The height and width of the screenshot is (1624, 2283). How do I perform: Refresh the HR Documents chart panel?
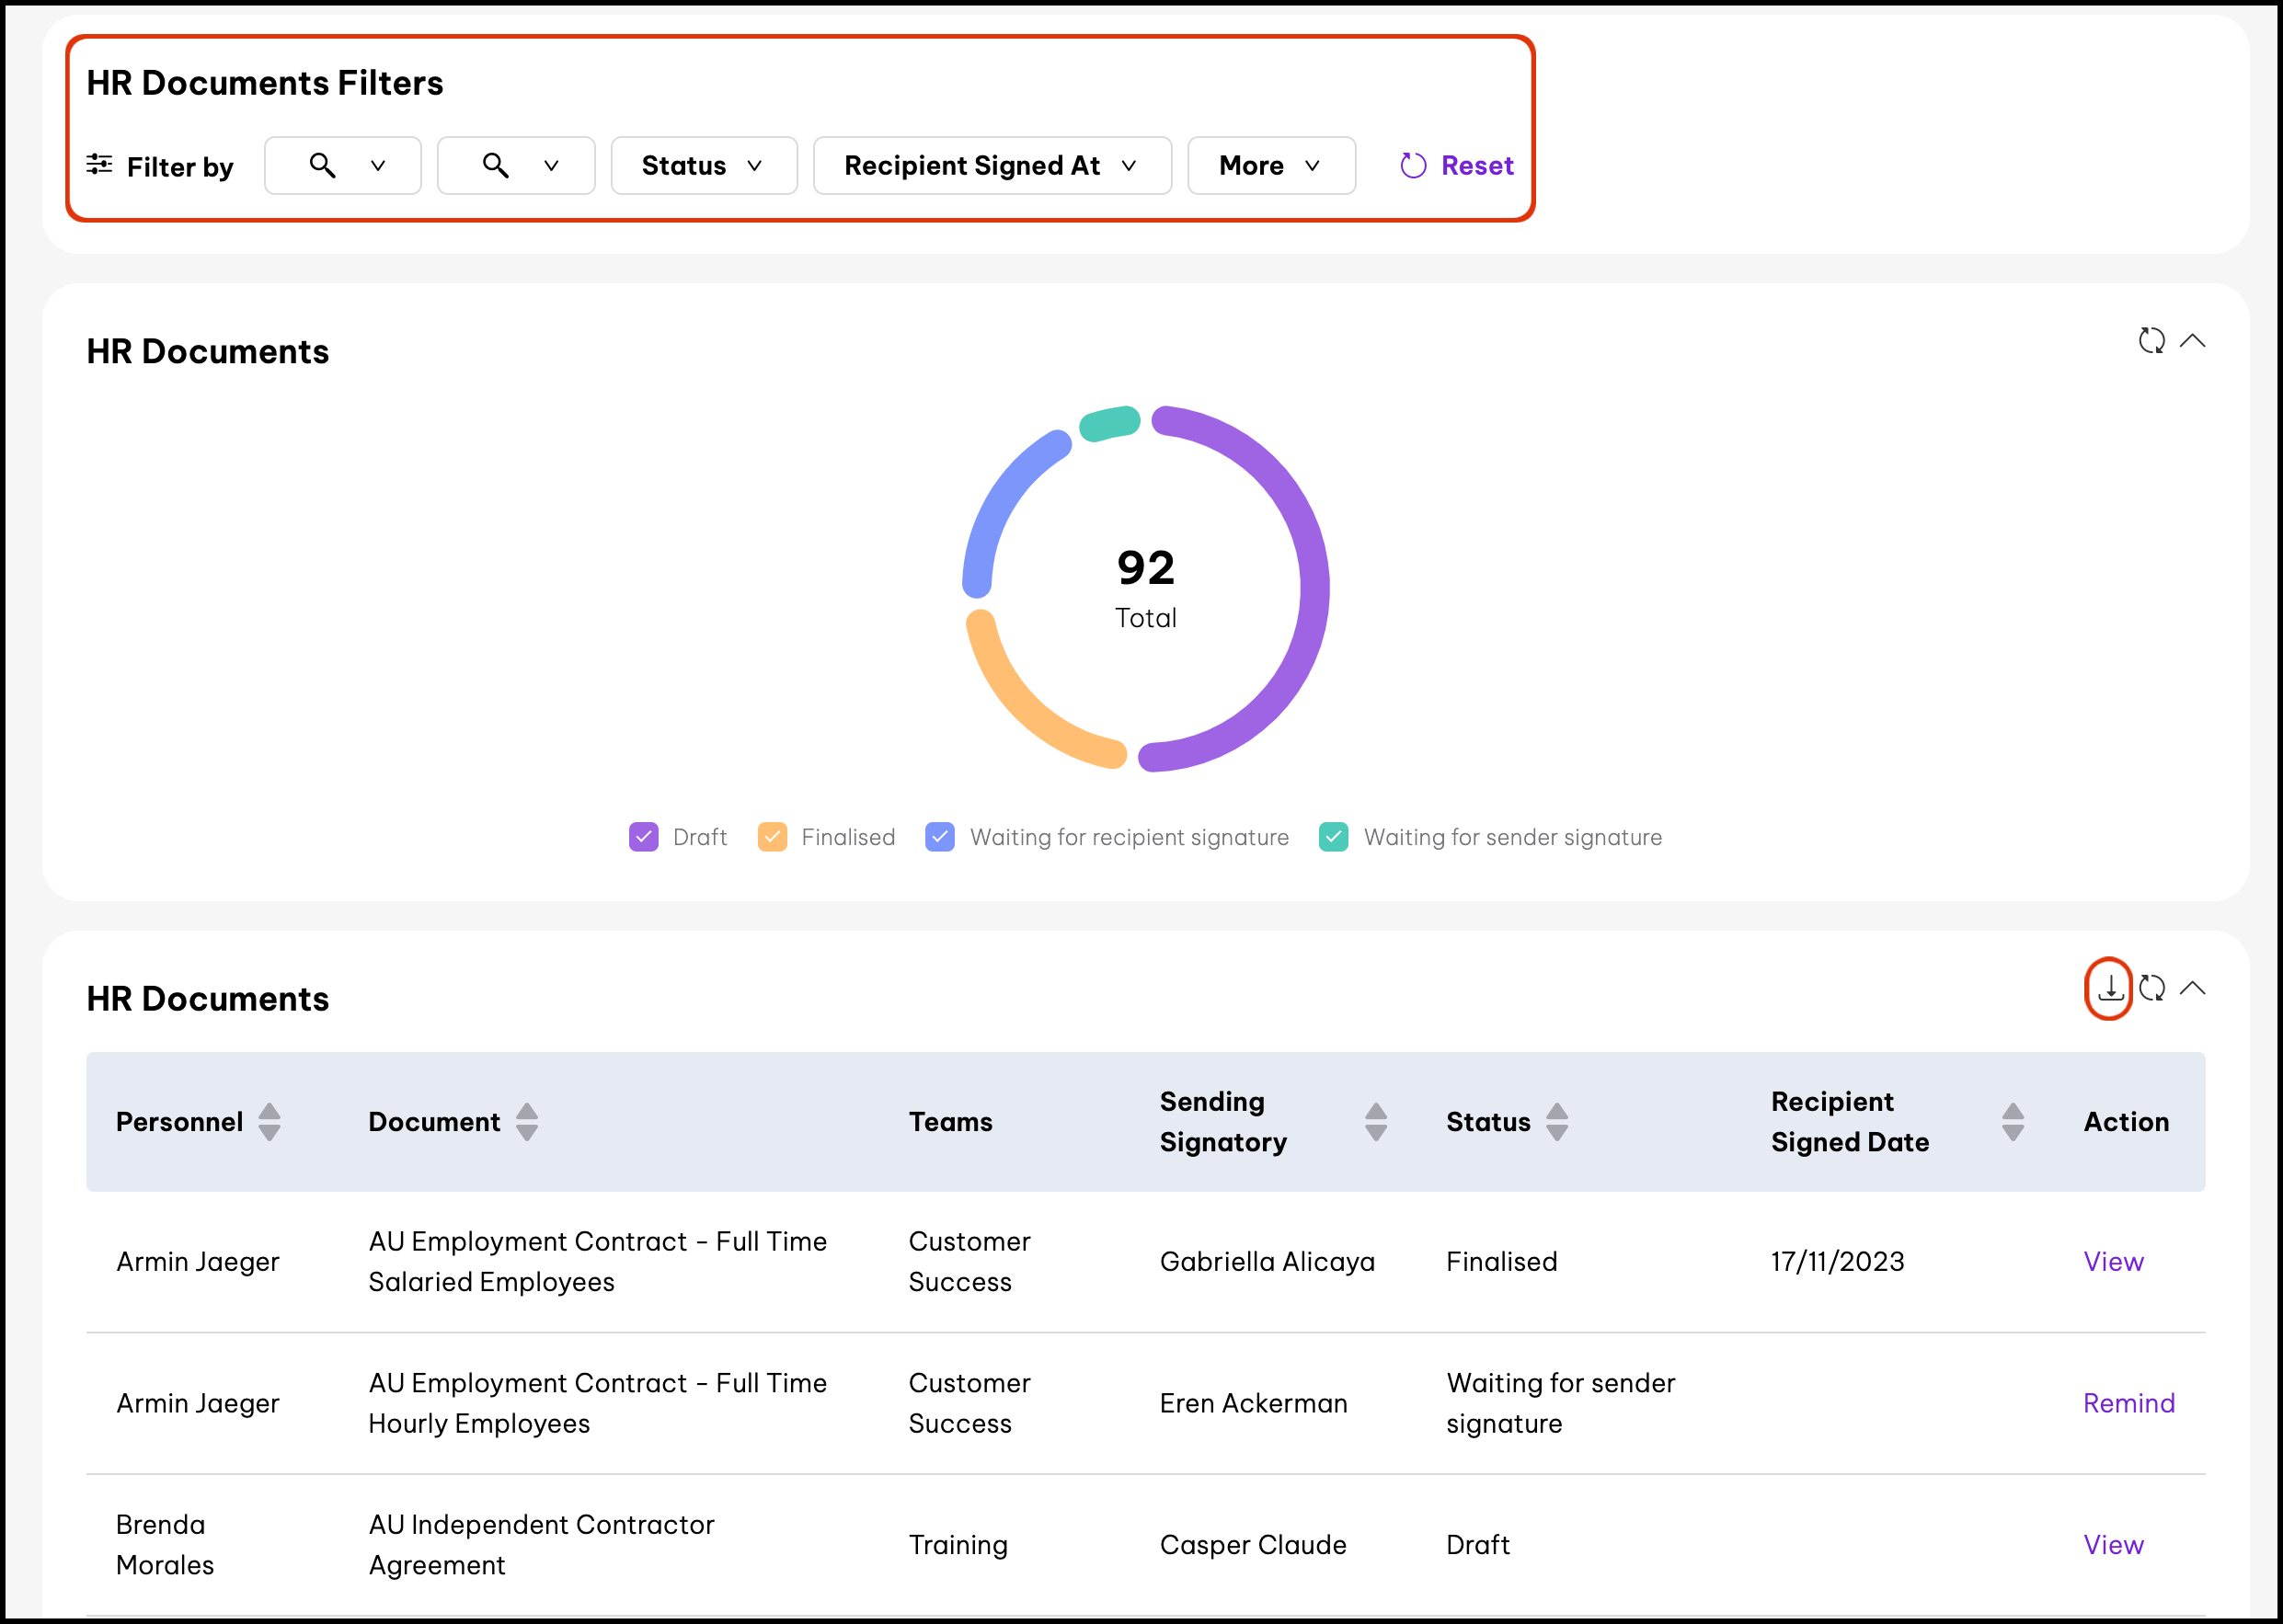[x=2151, y=341]
